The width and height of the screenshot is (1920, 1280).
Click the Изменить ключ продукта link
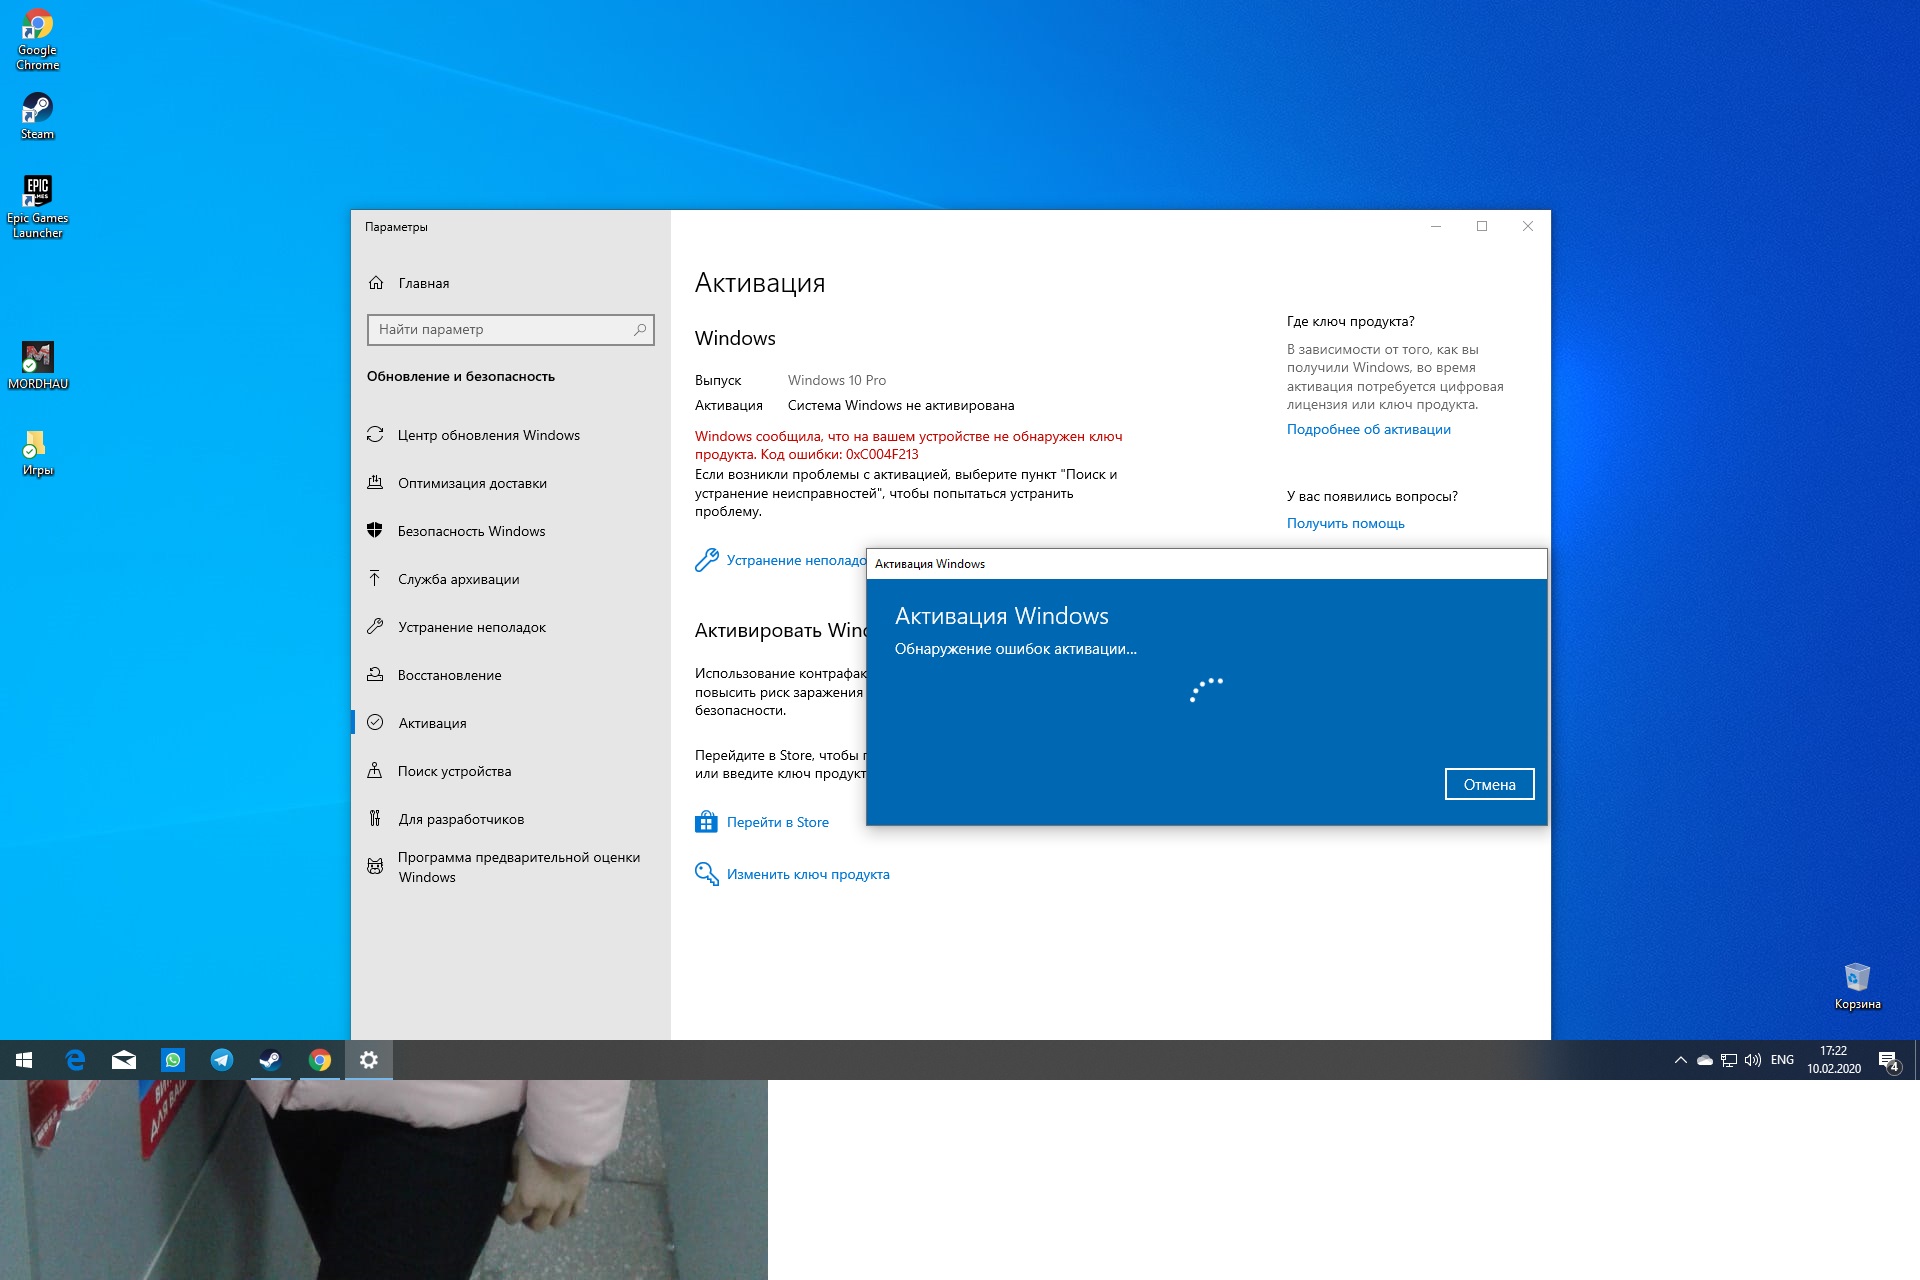coord(807,874)
